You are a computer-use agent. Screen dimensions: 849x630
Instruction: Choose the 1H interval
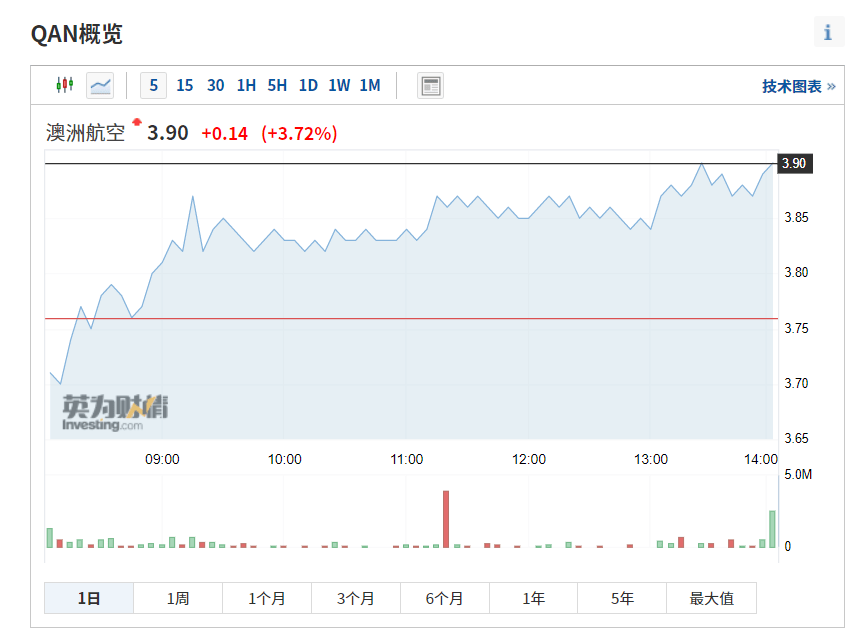point(246,86)
